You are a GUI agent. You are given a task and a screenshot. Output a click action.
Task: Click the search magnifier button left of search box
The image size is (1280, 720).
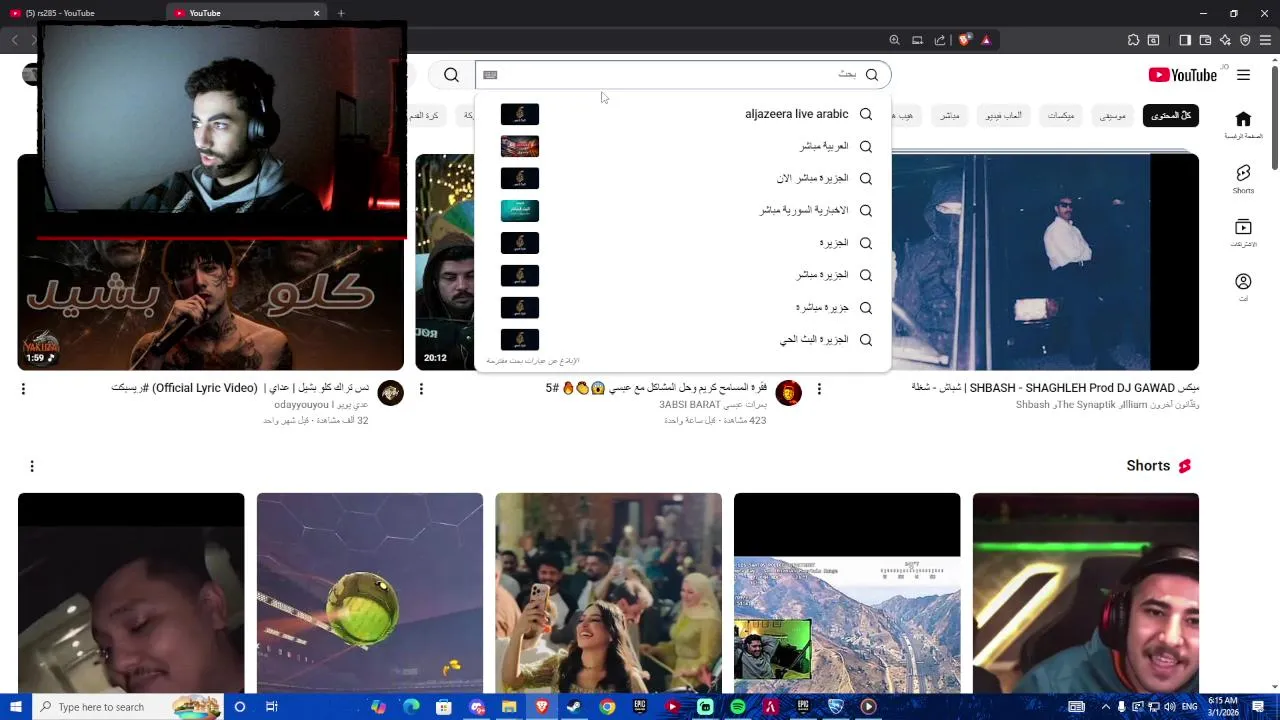pos(451,75)
